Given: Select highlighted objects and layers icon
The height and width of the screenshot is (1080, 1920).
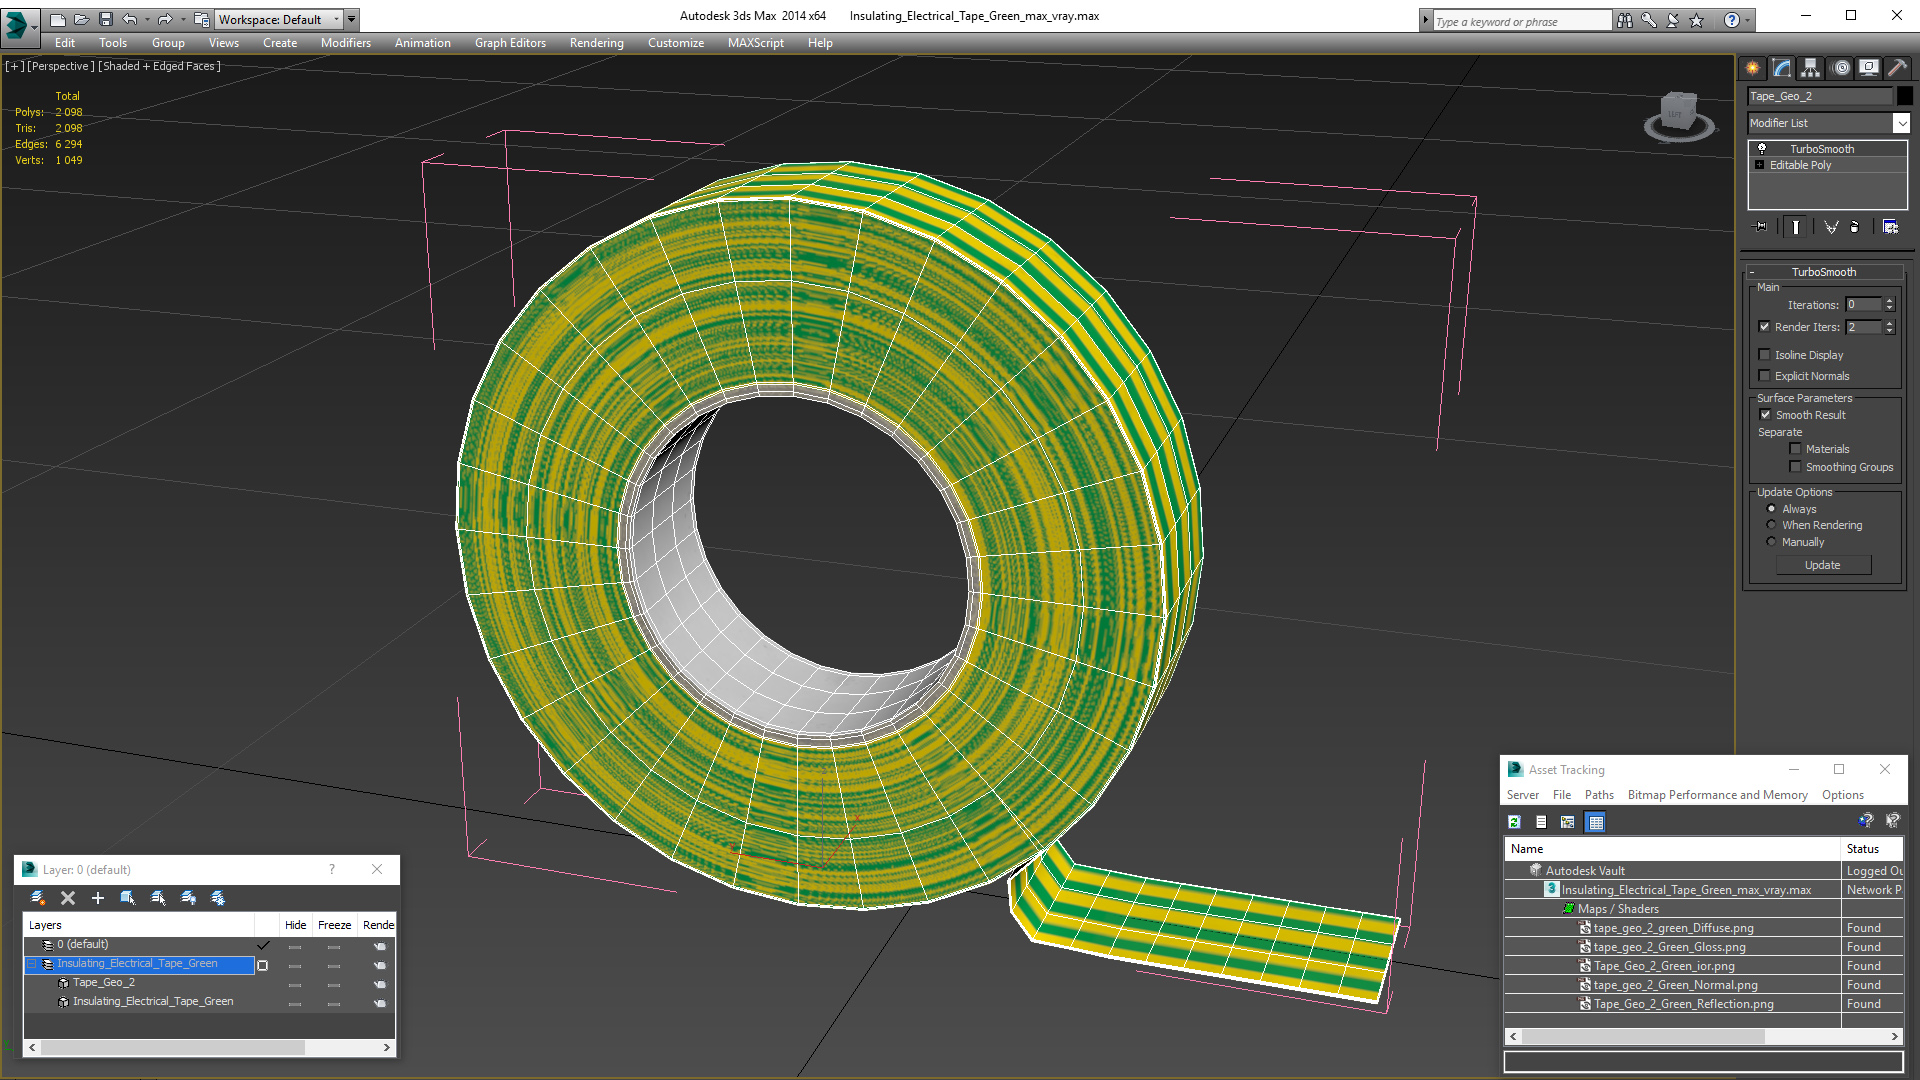Looking at the screenshot, I should (128, 898).
